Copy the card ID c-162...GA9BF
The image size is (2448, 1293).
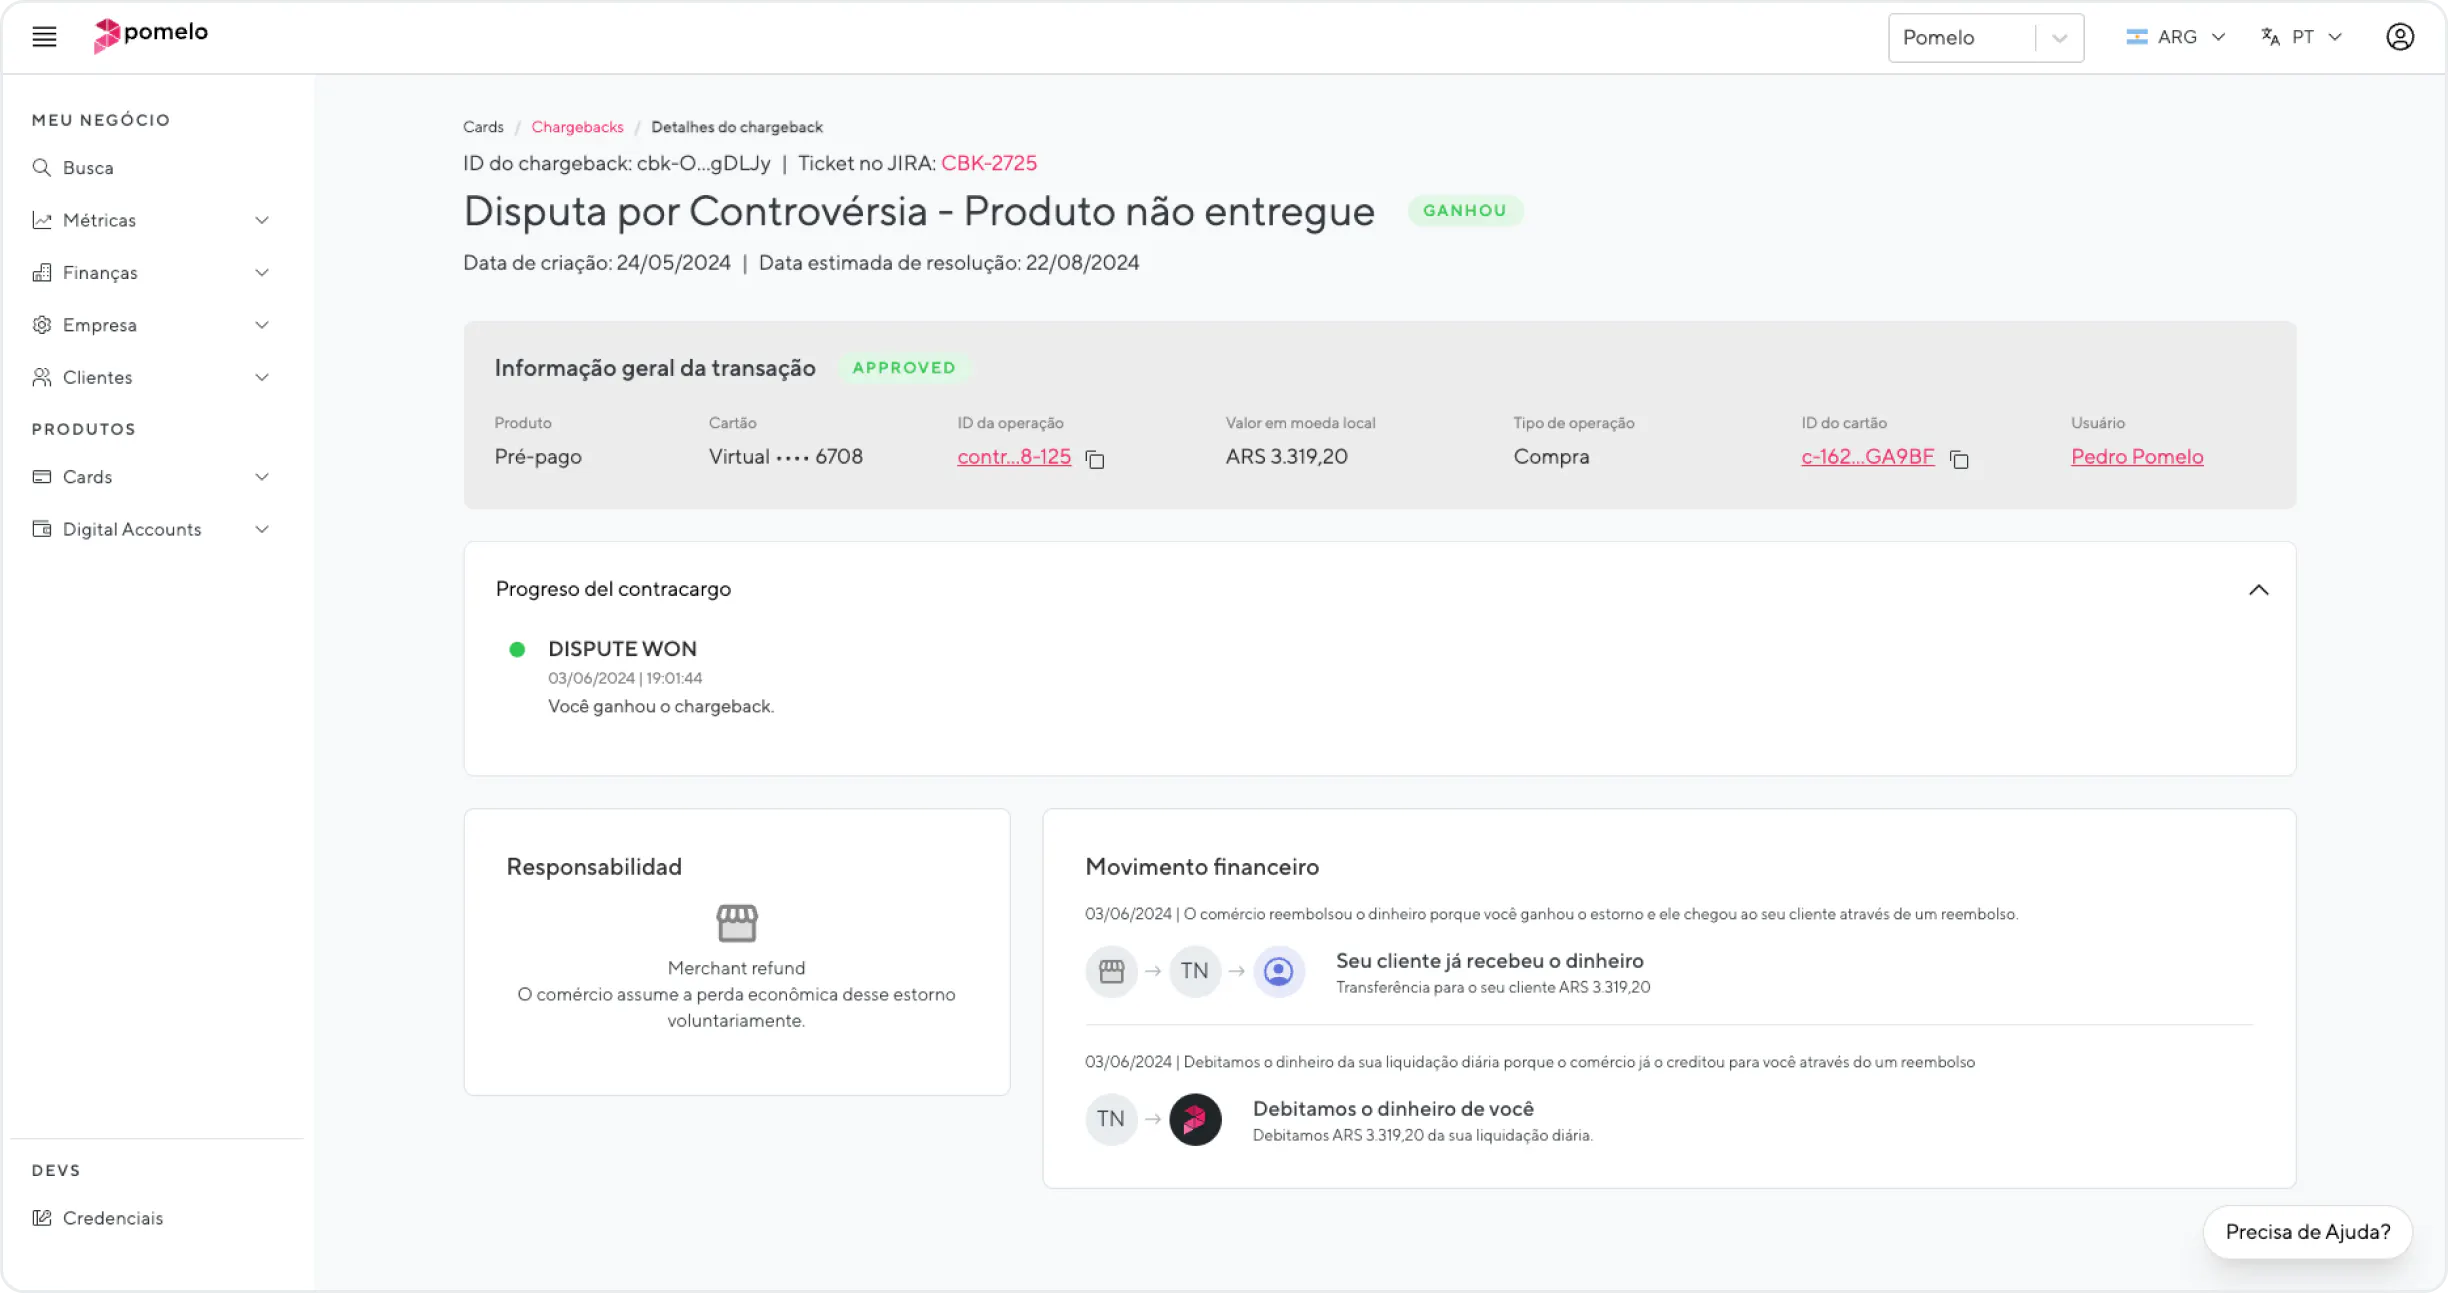click(x=1959, y=459)
